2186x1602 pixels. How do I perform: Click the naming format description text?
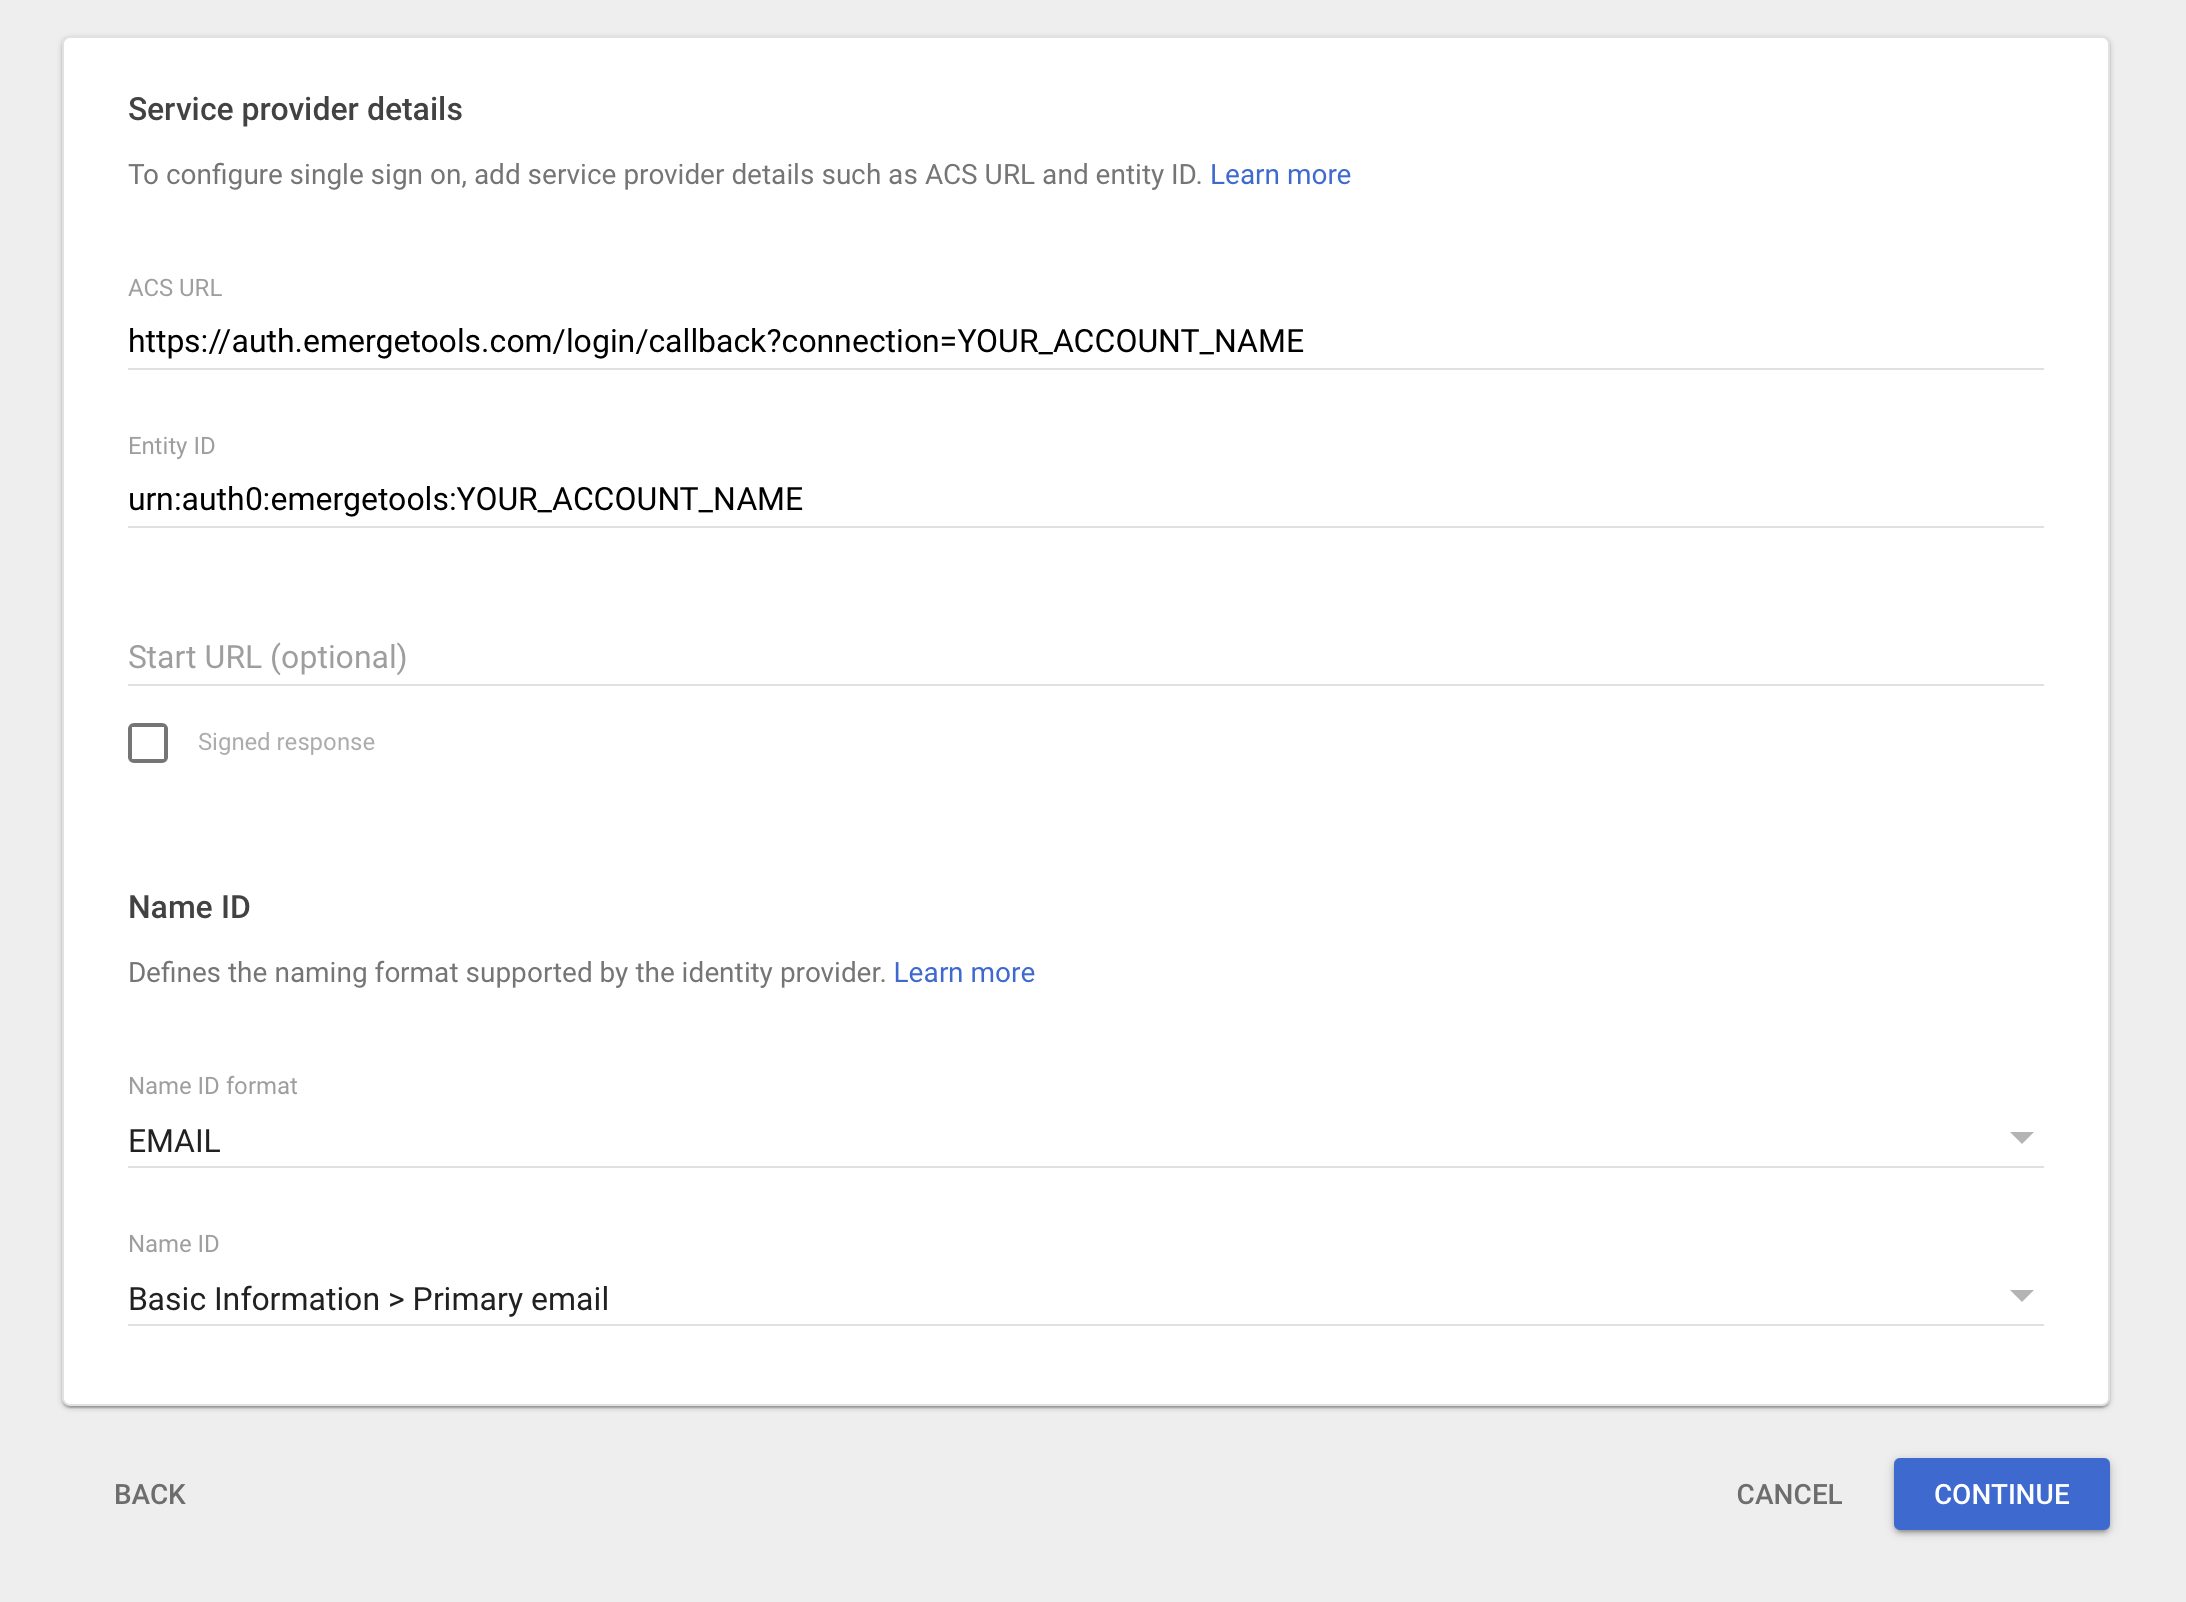[x=507, y=973]
